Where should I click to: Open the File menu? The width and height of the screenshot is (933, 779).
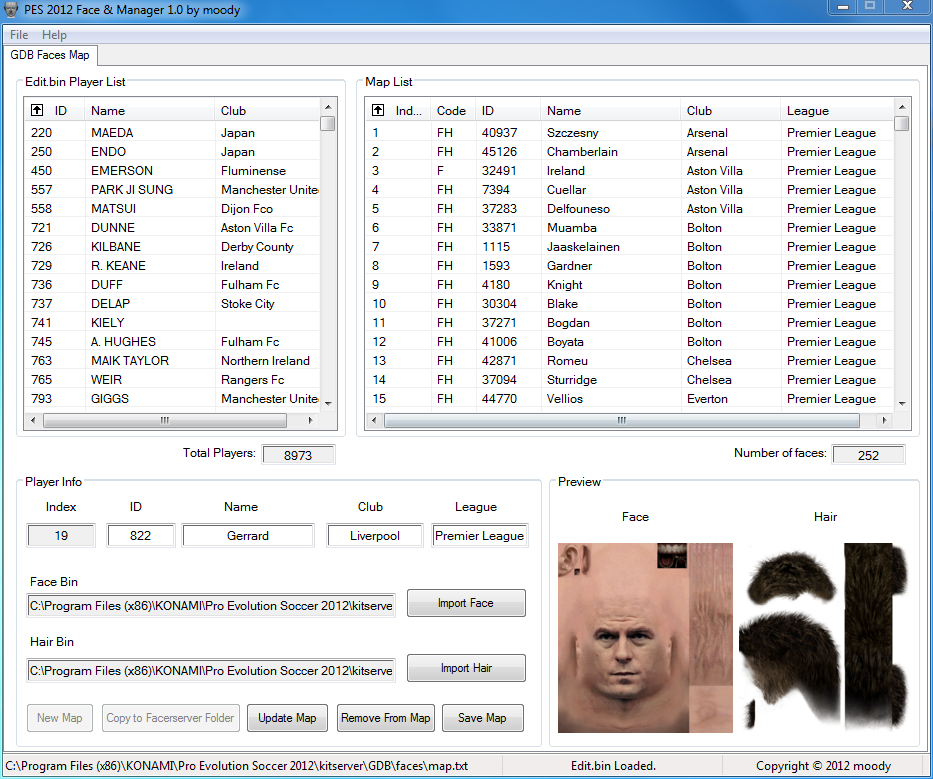[19, 35]
